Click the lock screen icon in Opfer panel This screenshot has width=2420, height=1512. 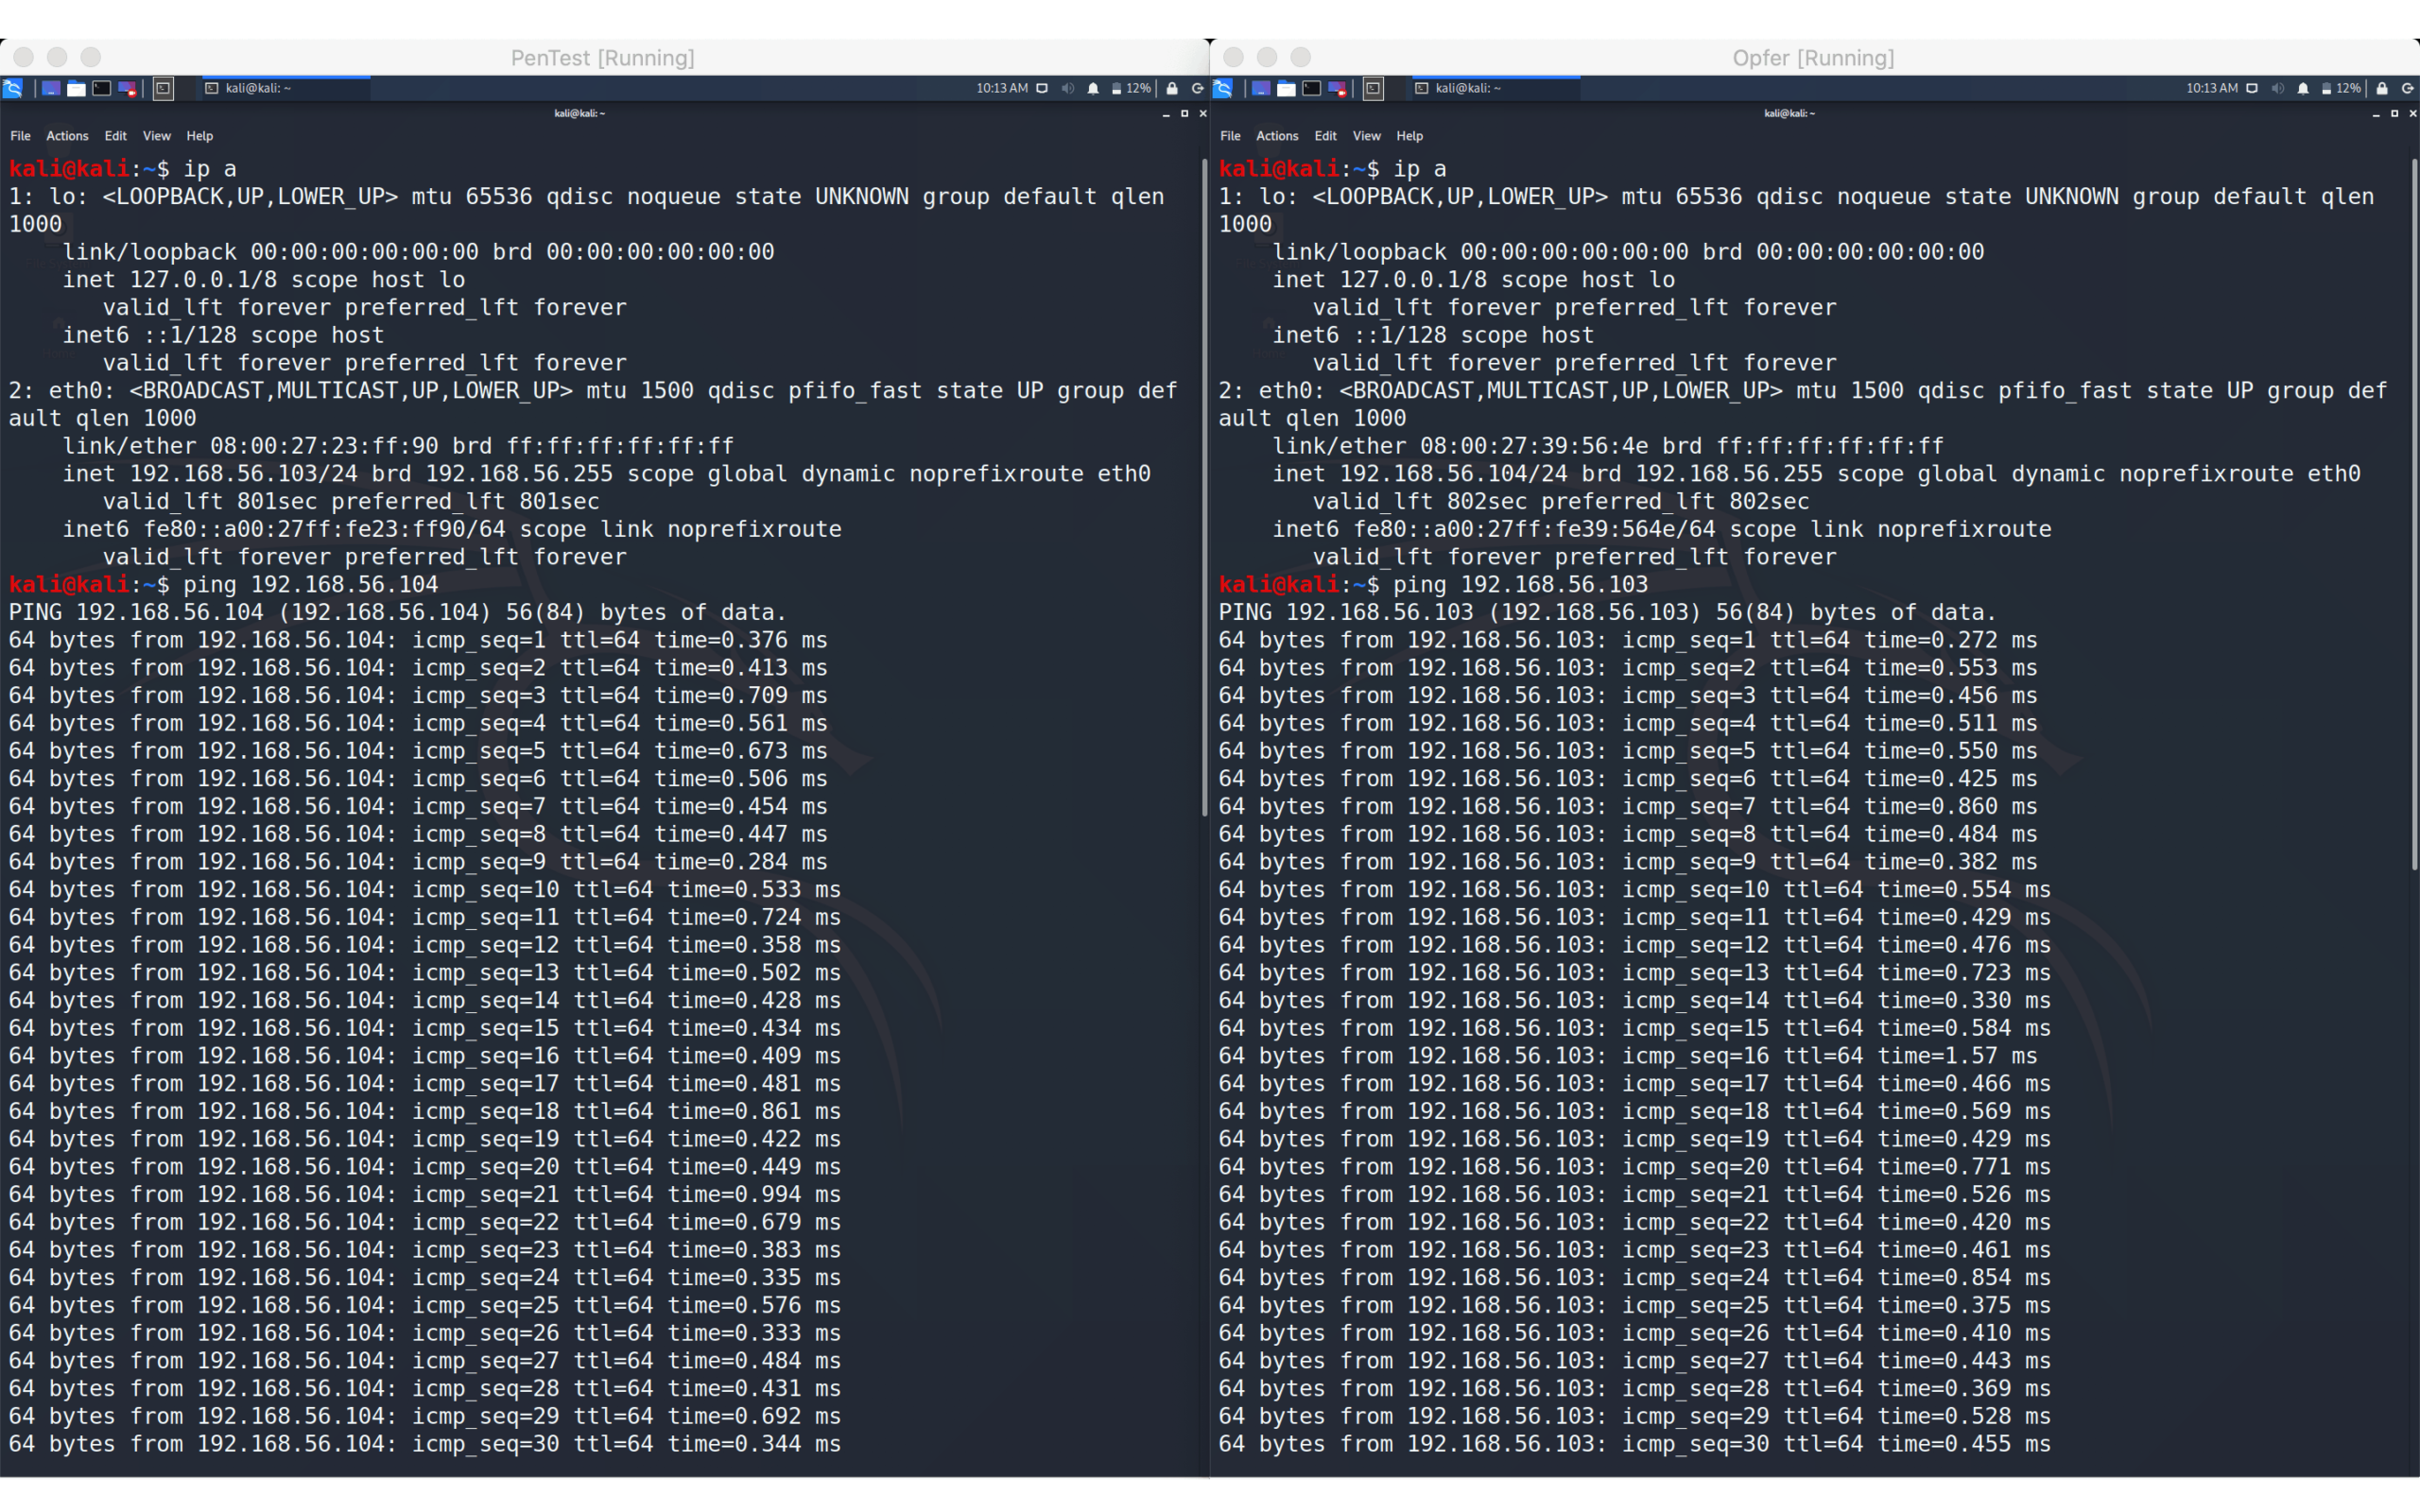(x=2382, y=89)
